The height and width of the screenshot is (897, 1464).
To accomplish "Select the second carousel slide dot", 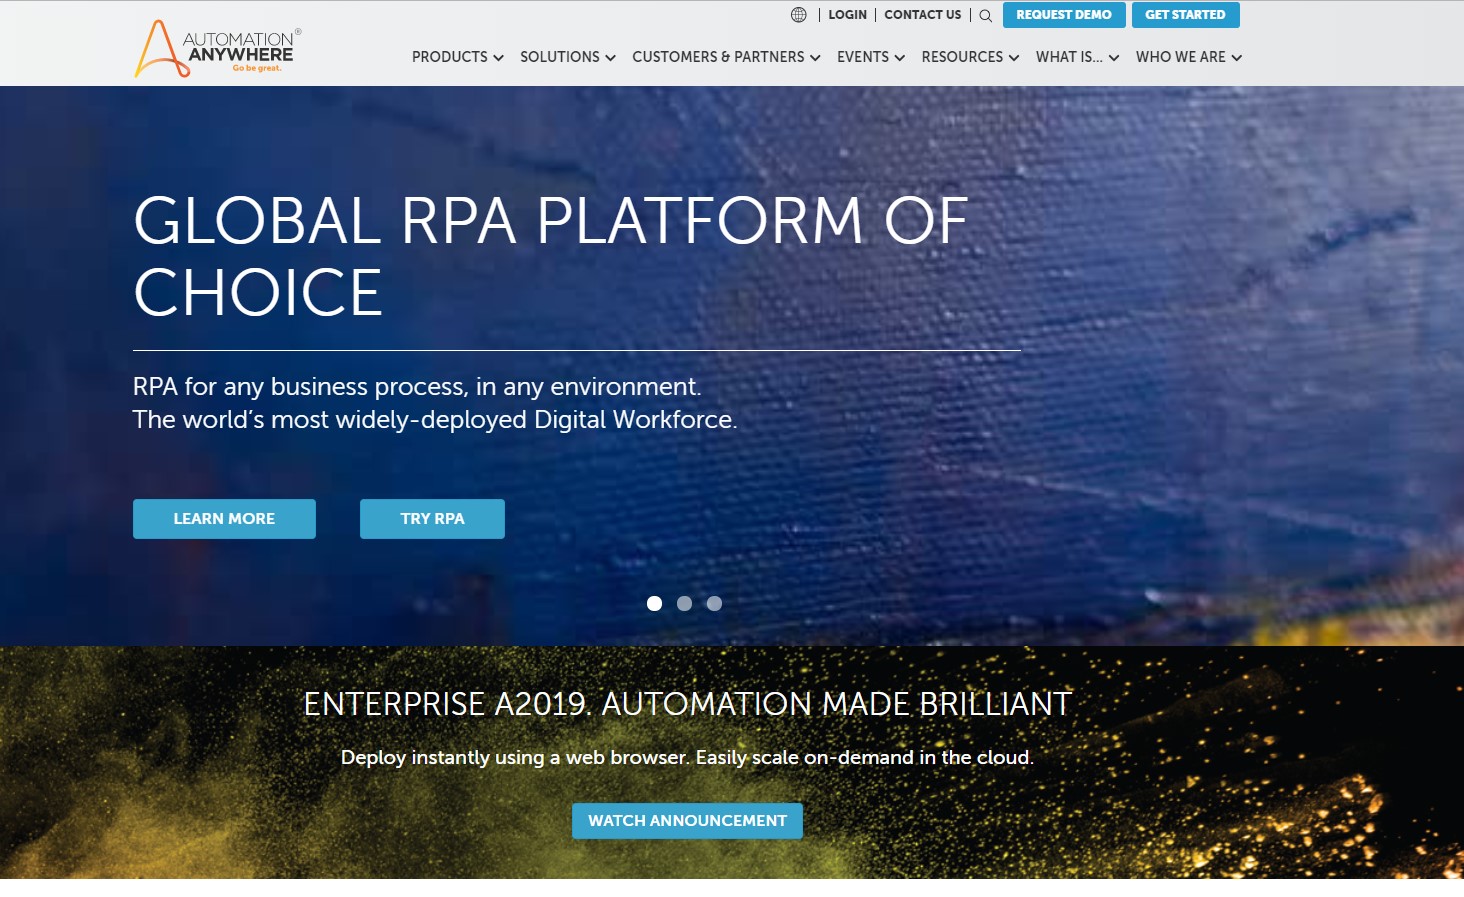I will pos(684,603).
